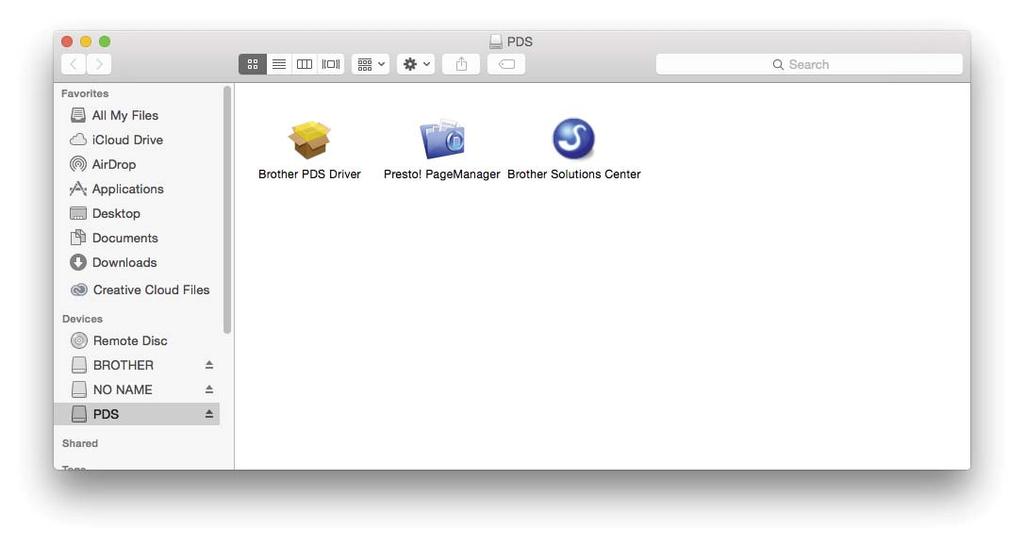The width and height of the screenshot is (1024, 546).
Task: Close the PDS Finder window
Action: [x=67, y=42]
